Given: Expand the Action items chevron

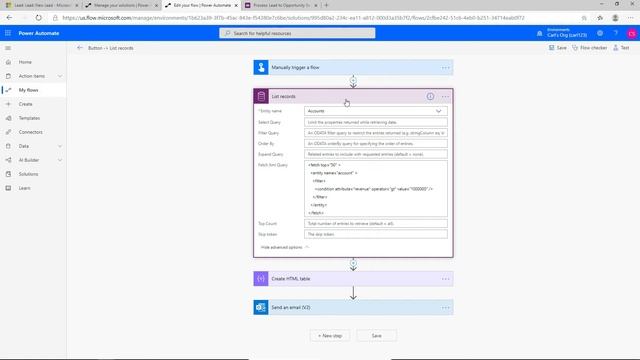Looking at the screenshot, I should pyautogui.click(x=60, y=76).
